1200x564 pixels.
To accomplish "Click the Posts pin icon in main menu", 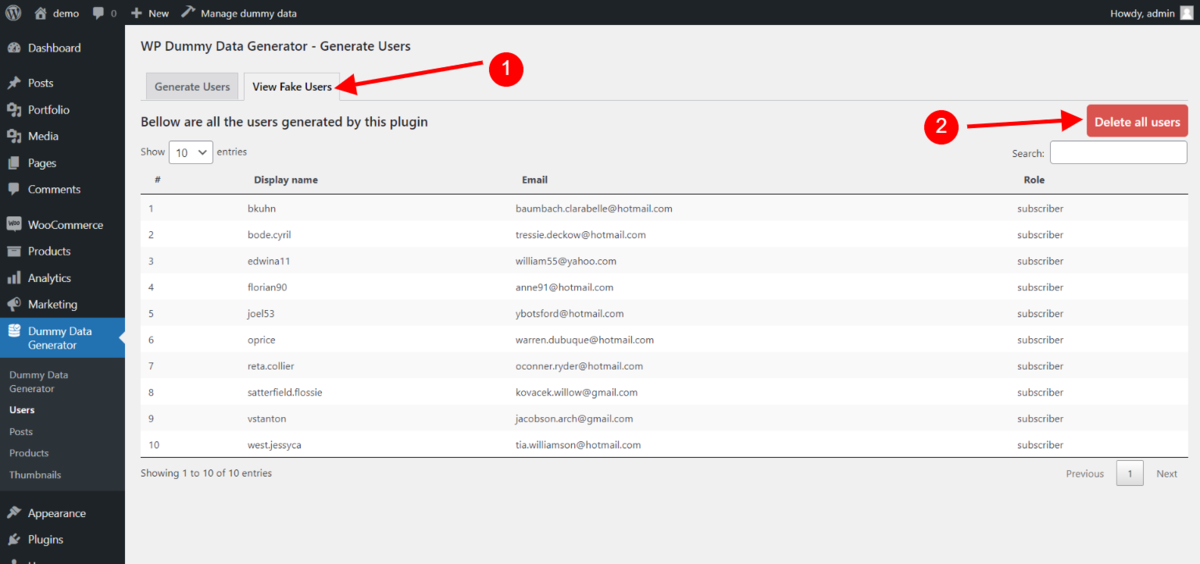I will [14, 83].
